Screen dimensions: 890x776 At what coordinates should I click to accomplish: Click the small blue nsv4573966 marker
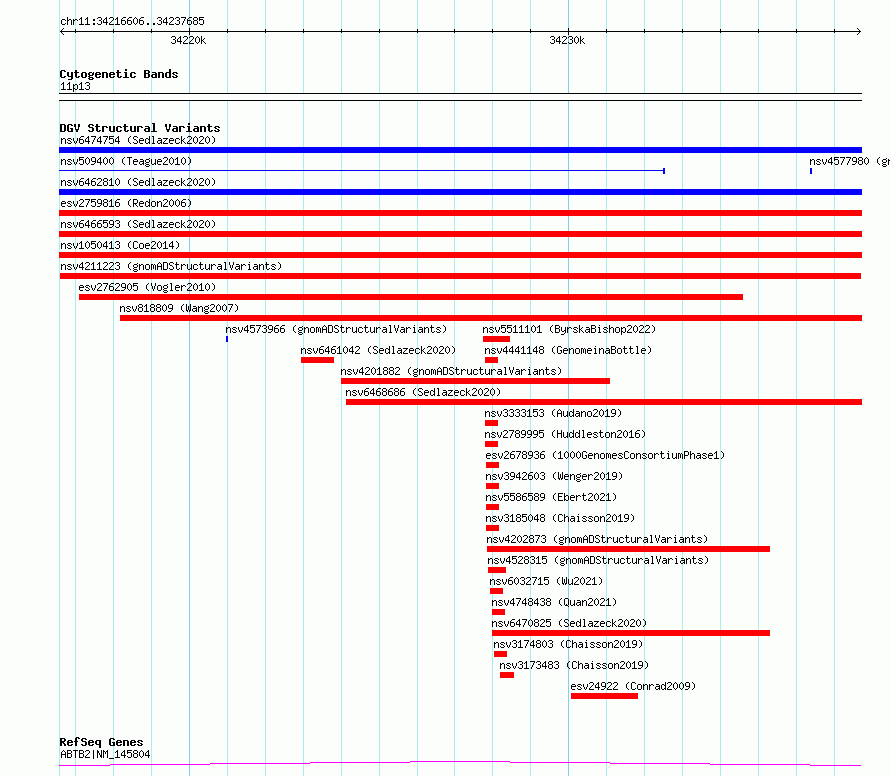227,339
